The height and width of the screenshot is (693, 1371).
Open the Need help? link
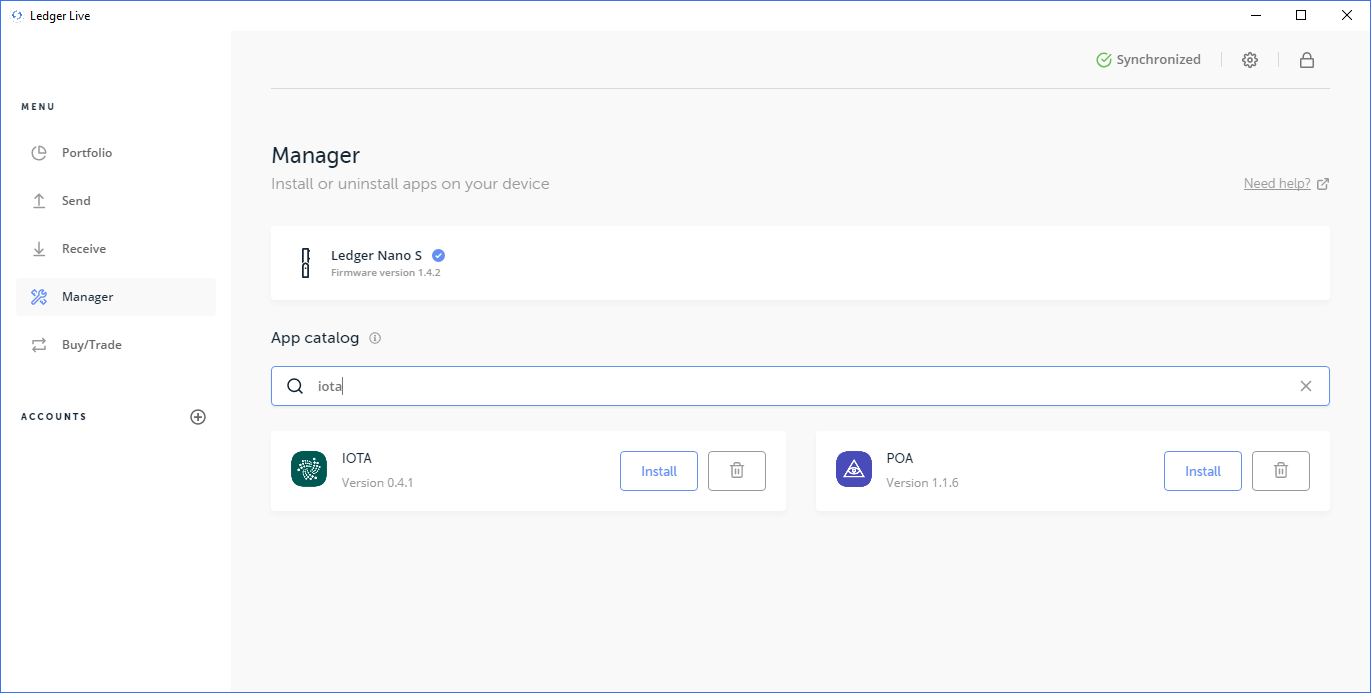1277,184
